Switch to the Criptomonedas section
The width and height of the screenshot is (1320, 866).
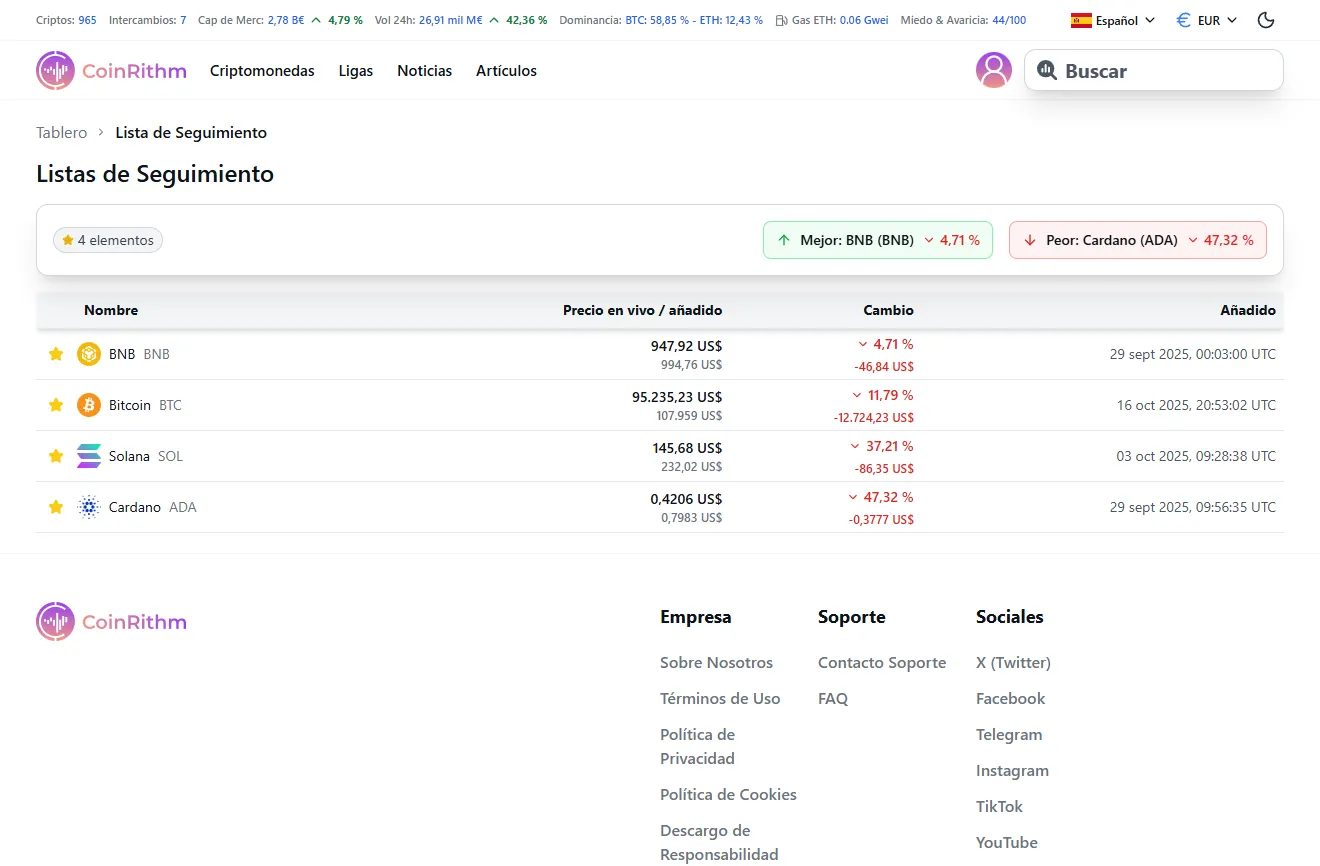pyautogui.click(x=261, y=70)
